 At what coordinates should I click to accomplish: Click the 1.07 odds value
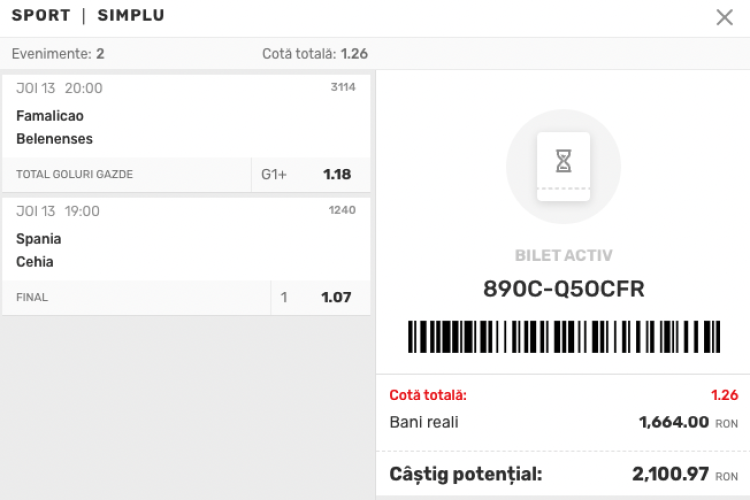tap(336, 297)
